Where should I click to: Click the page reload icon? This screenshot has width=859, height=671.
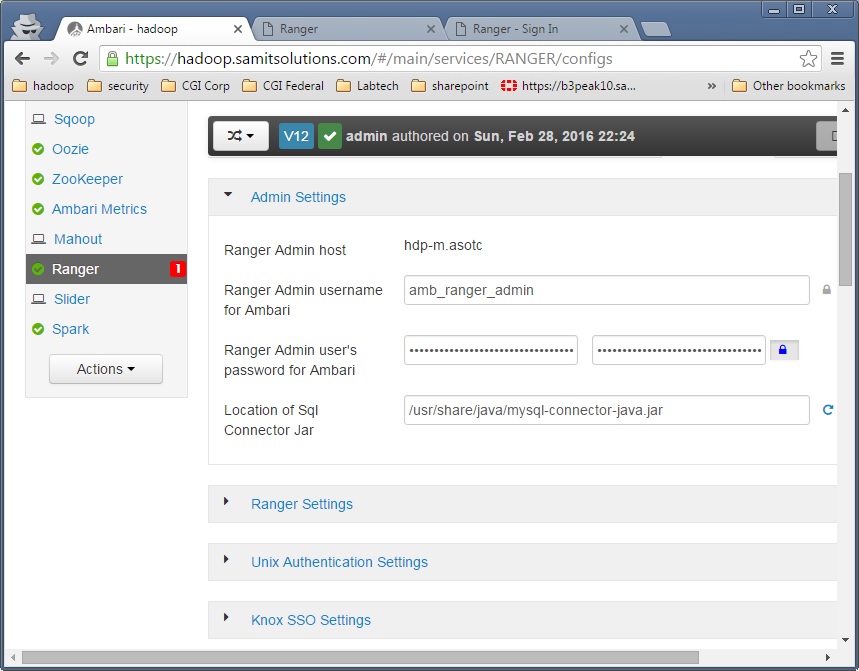coord(81,59)
